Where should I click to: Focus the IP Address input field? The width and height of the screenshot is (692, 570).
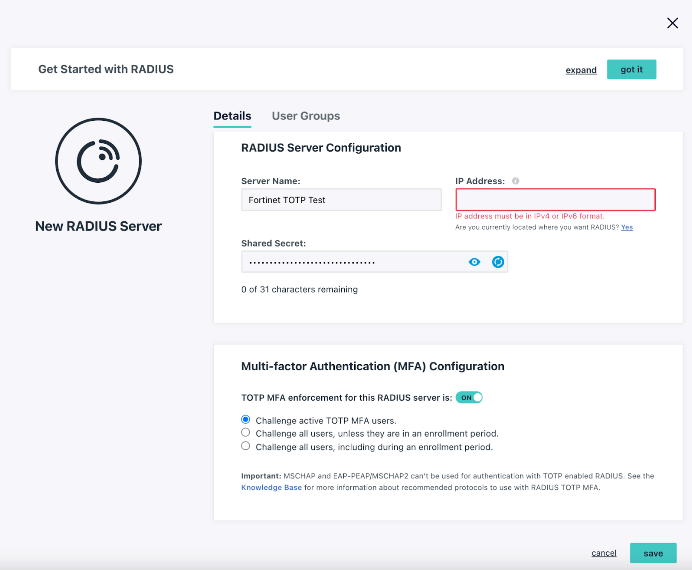(555, 200)
